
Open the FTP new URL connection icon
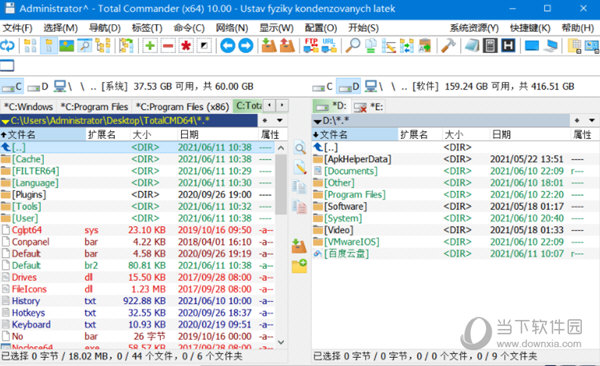click(329, 46)
